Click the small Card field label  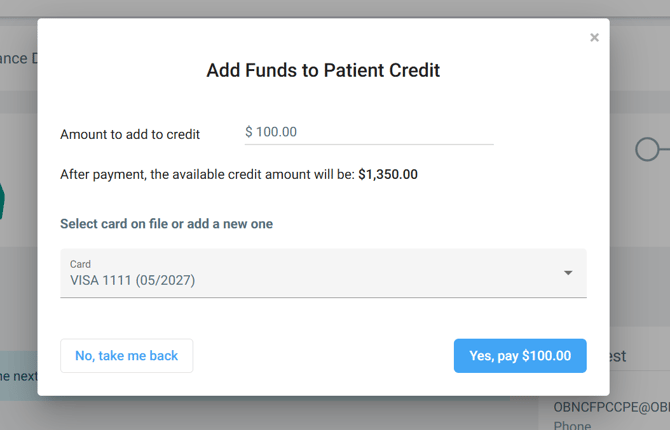80,264
